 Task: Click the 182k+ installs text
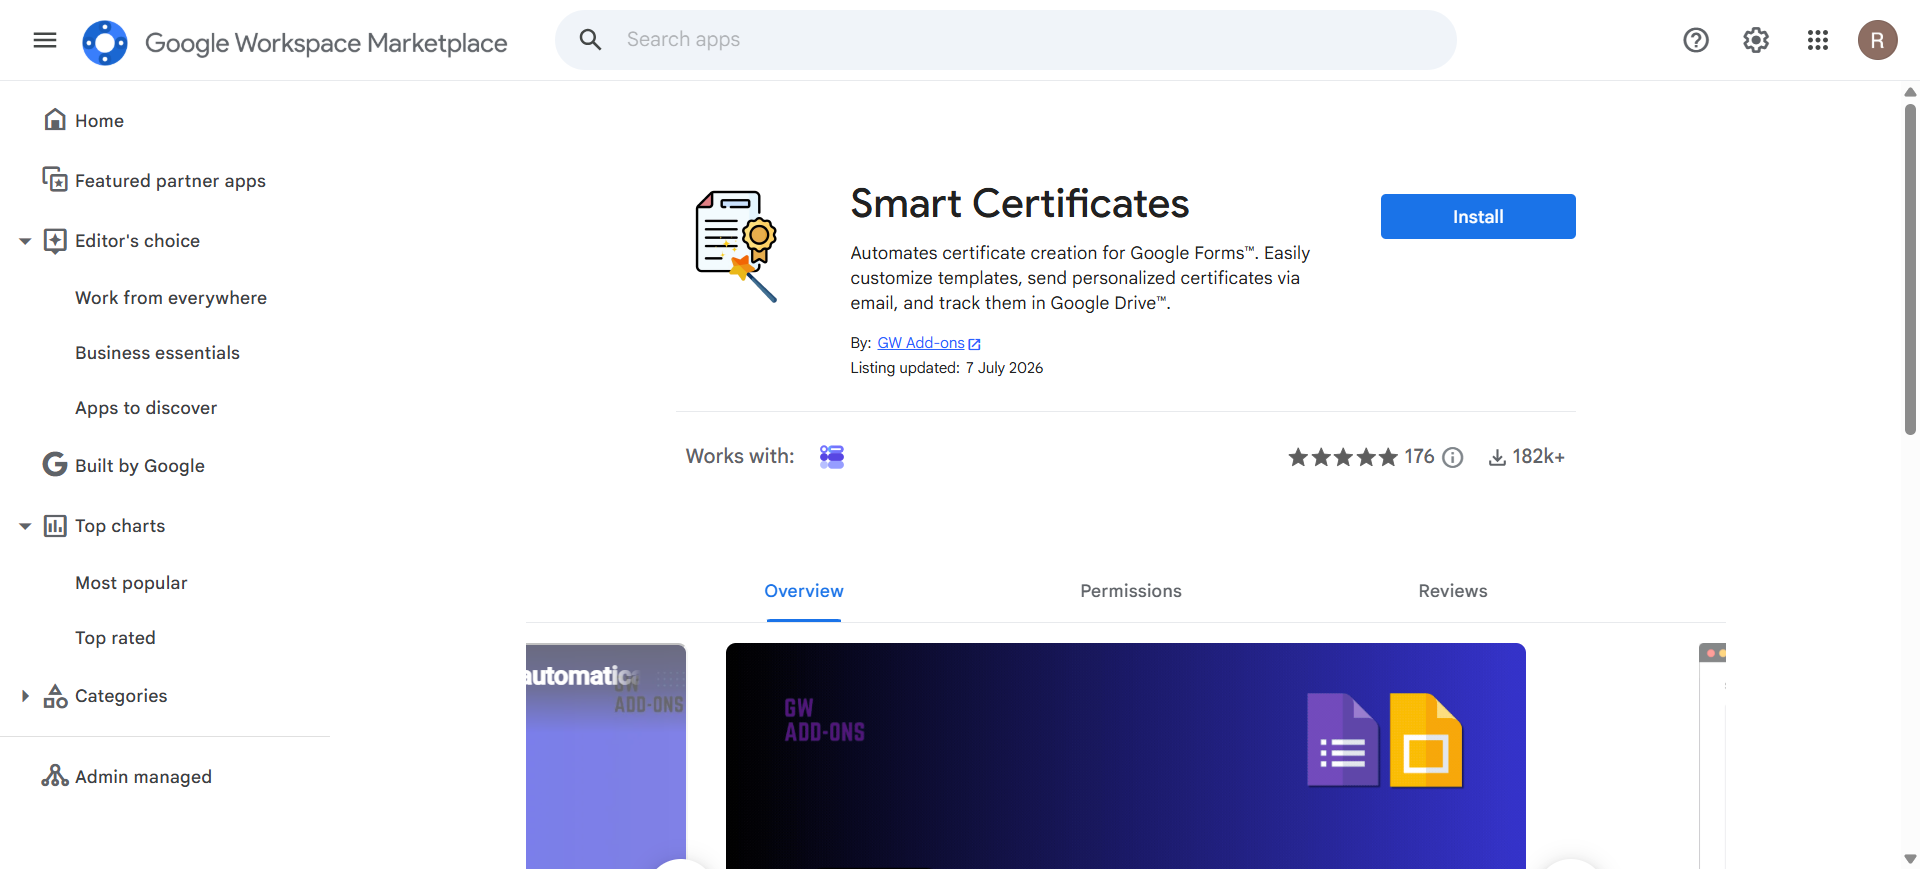click(1538, 457)
